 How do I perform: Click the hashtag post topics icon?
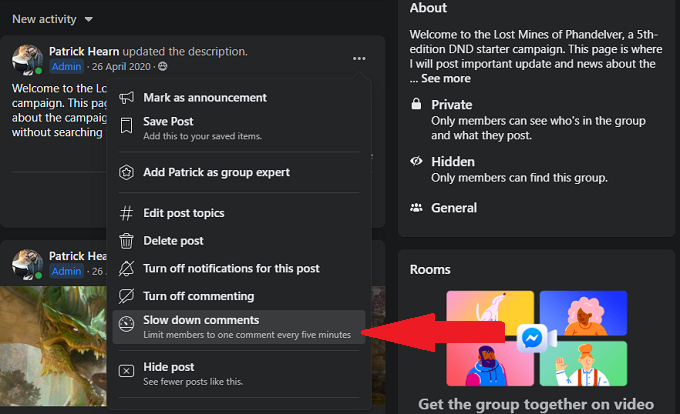(x=127, y=213)
